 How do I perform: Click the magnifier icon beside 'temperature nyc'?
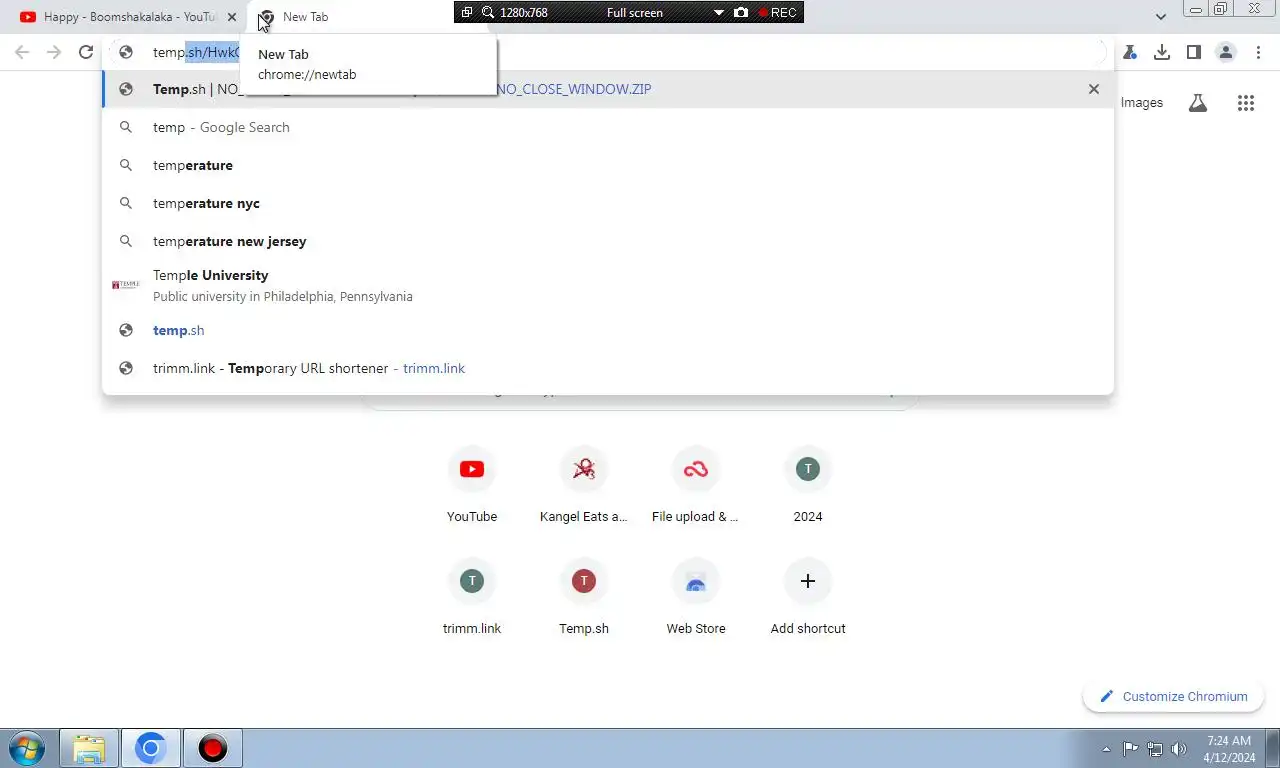(126, 203)
